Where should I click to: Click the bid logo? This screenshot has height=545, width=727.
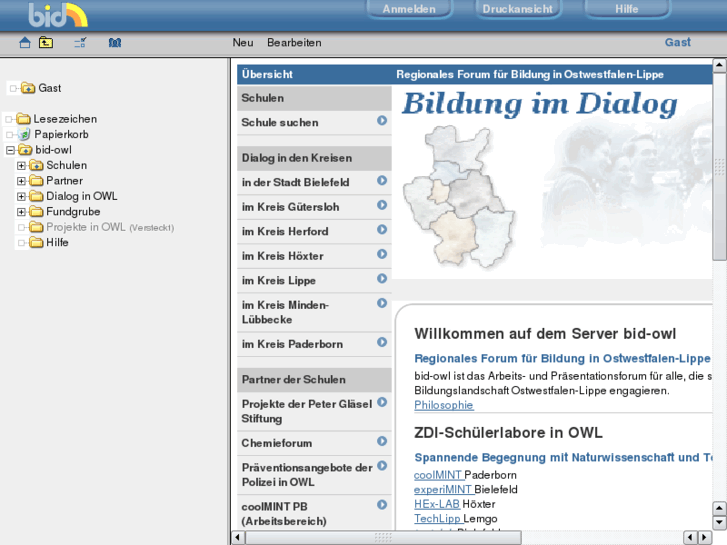coord(57,15)
